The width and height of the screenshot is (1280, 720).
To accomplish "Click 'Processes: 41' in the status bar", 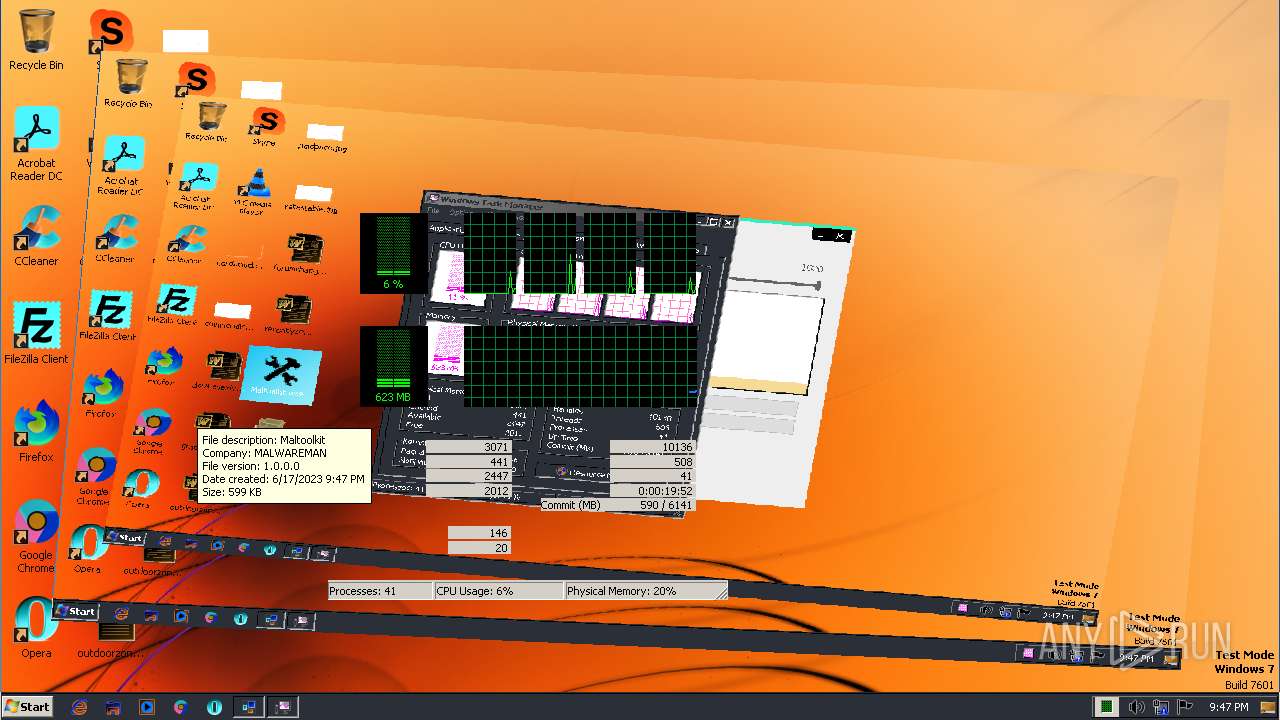I will click(x=380, y=591).
